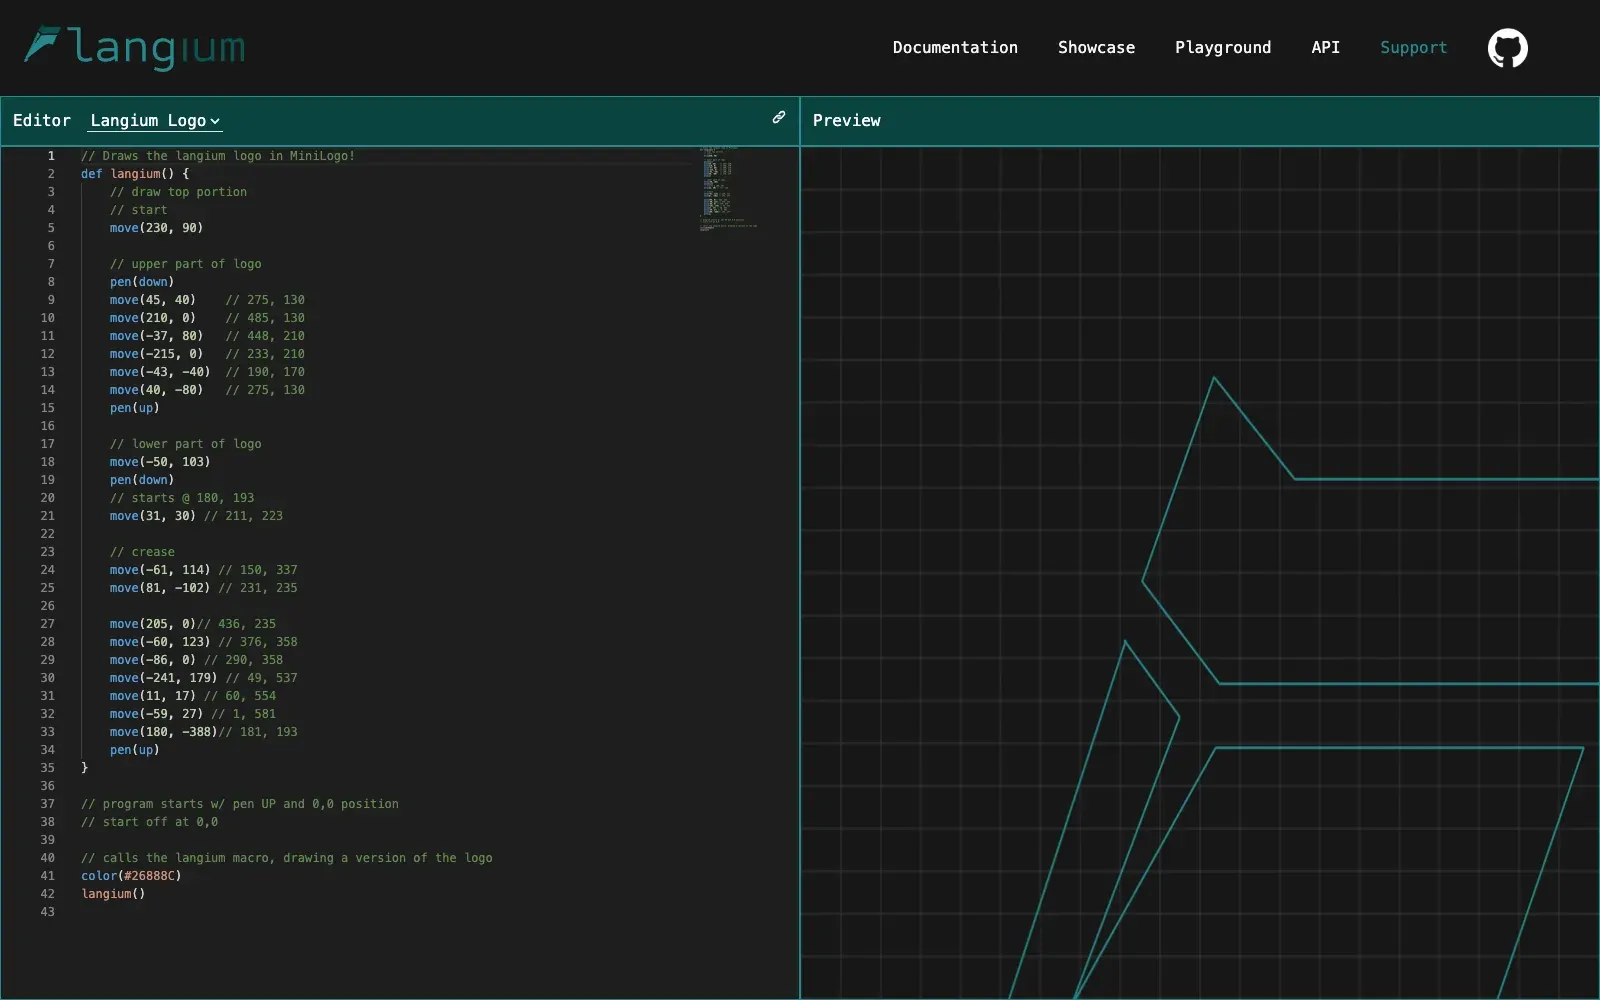Click the "// program starts w/ pen UP" comment

click(240, 804)
